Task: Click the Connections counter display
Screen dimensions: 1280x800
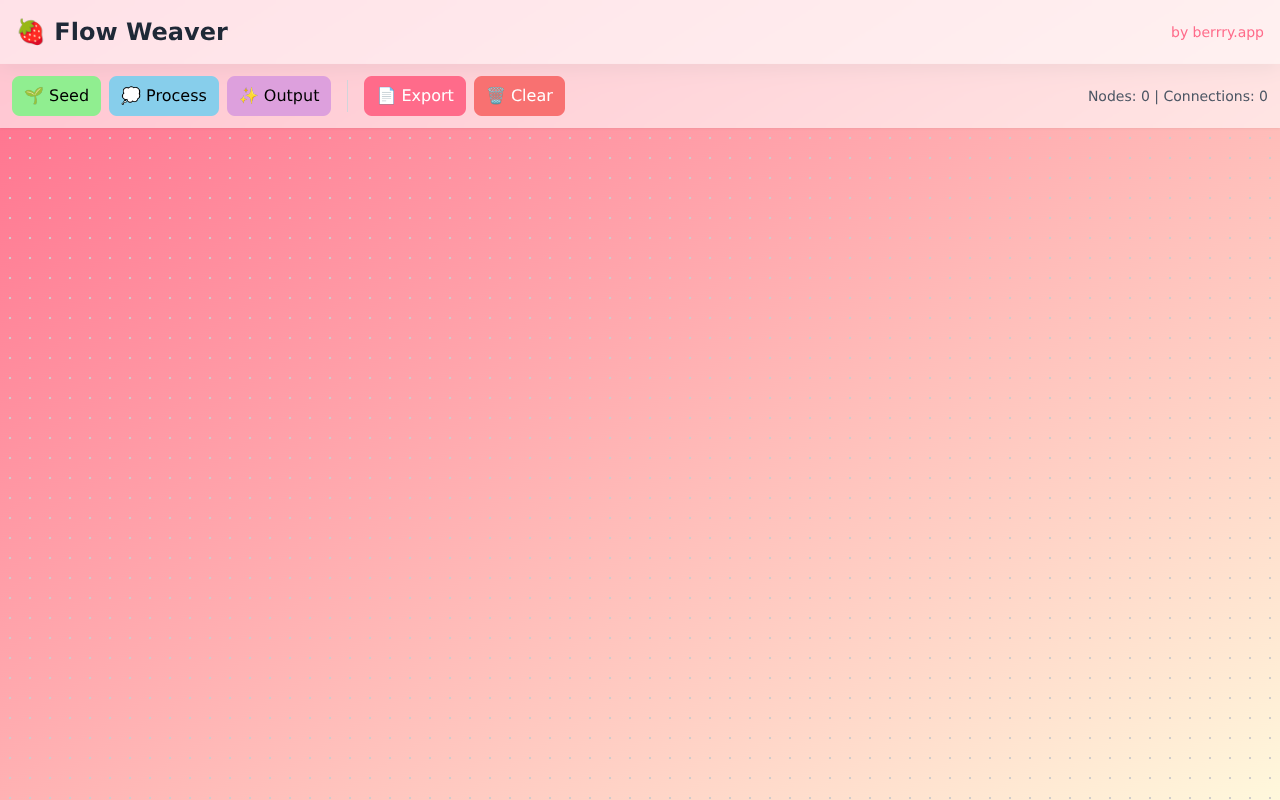Action: (1214, 96)
